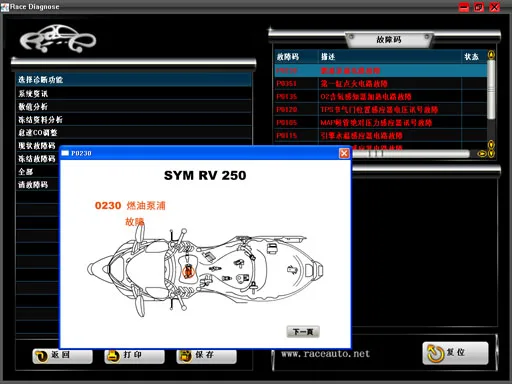Image resolution: width=512 pixels, height=384 pixels.
Task: Click the TPS throttle sensor fault description
Action: click(379, 110)
